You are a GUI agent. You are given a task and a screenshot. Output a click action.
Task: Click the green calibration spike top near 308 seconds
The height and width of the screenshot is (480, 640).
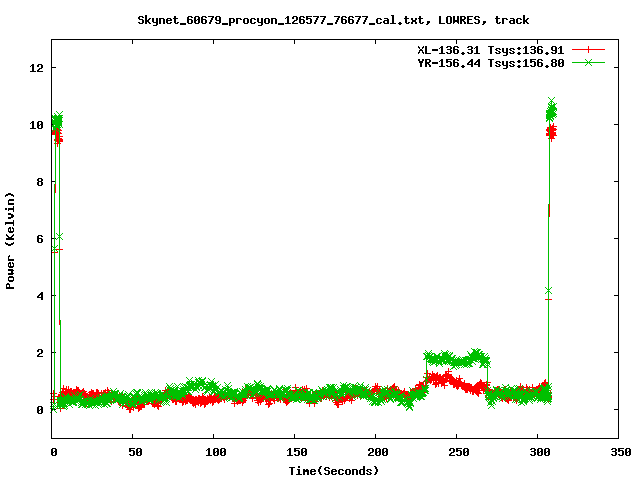551,111
